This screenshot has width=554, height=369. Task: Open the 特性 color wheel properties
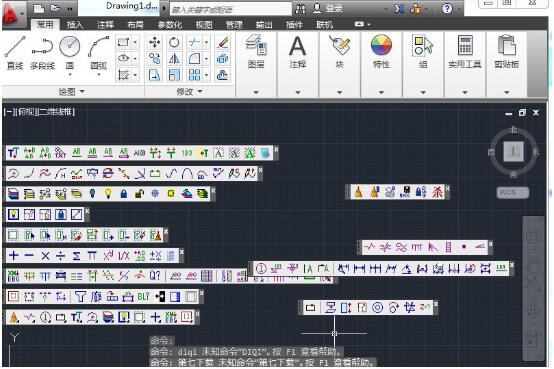381,52
